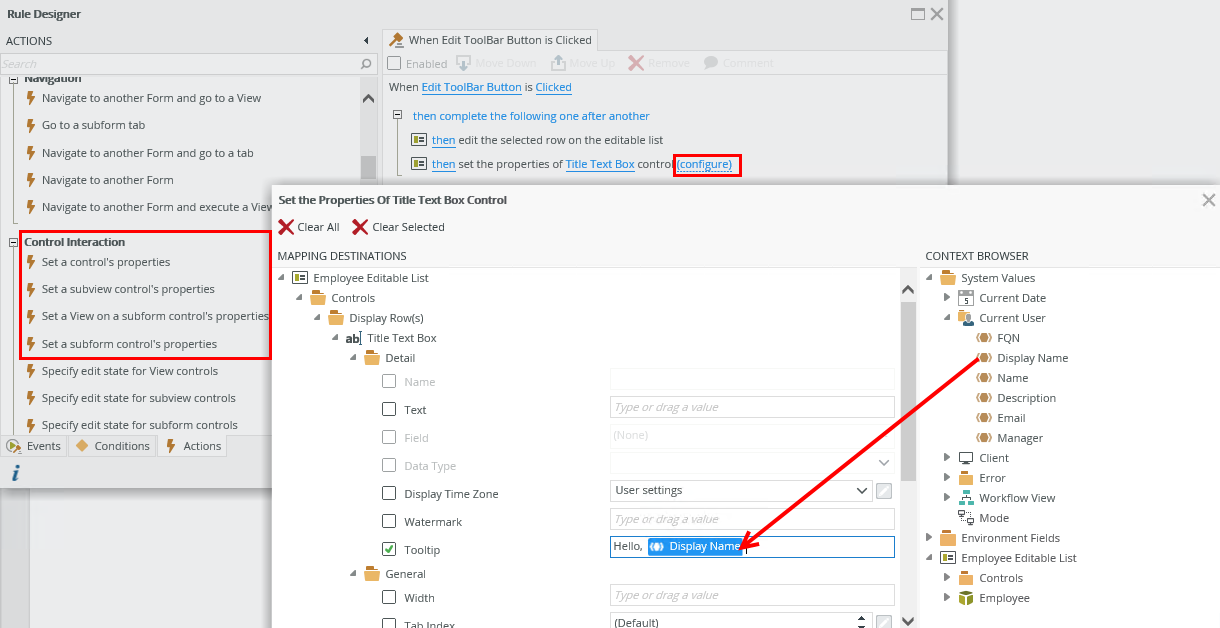The image size is (1220, 628).
Task: Click the configure link
Action: [705, 164]
